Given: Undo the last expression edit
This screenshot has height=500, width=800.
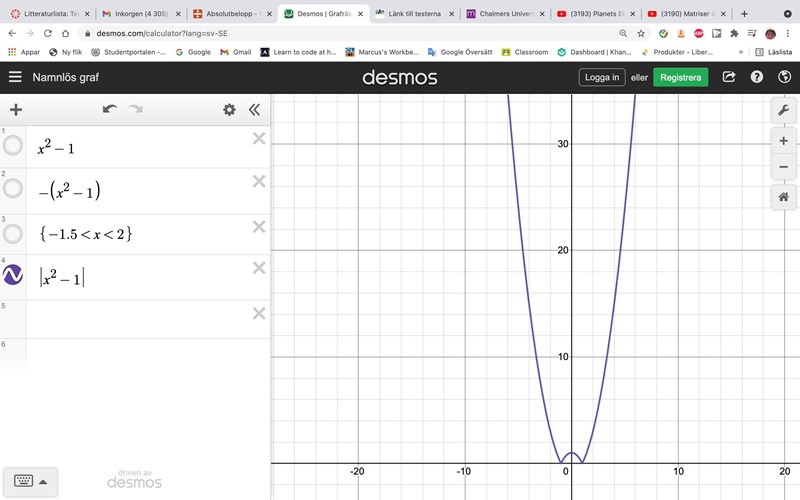Looking at the screenshot, I should [109, 110].
